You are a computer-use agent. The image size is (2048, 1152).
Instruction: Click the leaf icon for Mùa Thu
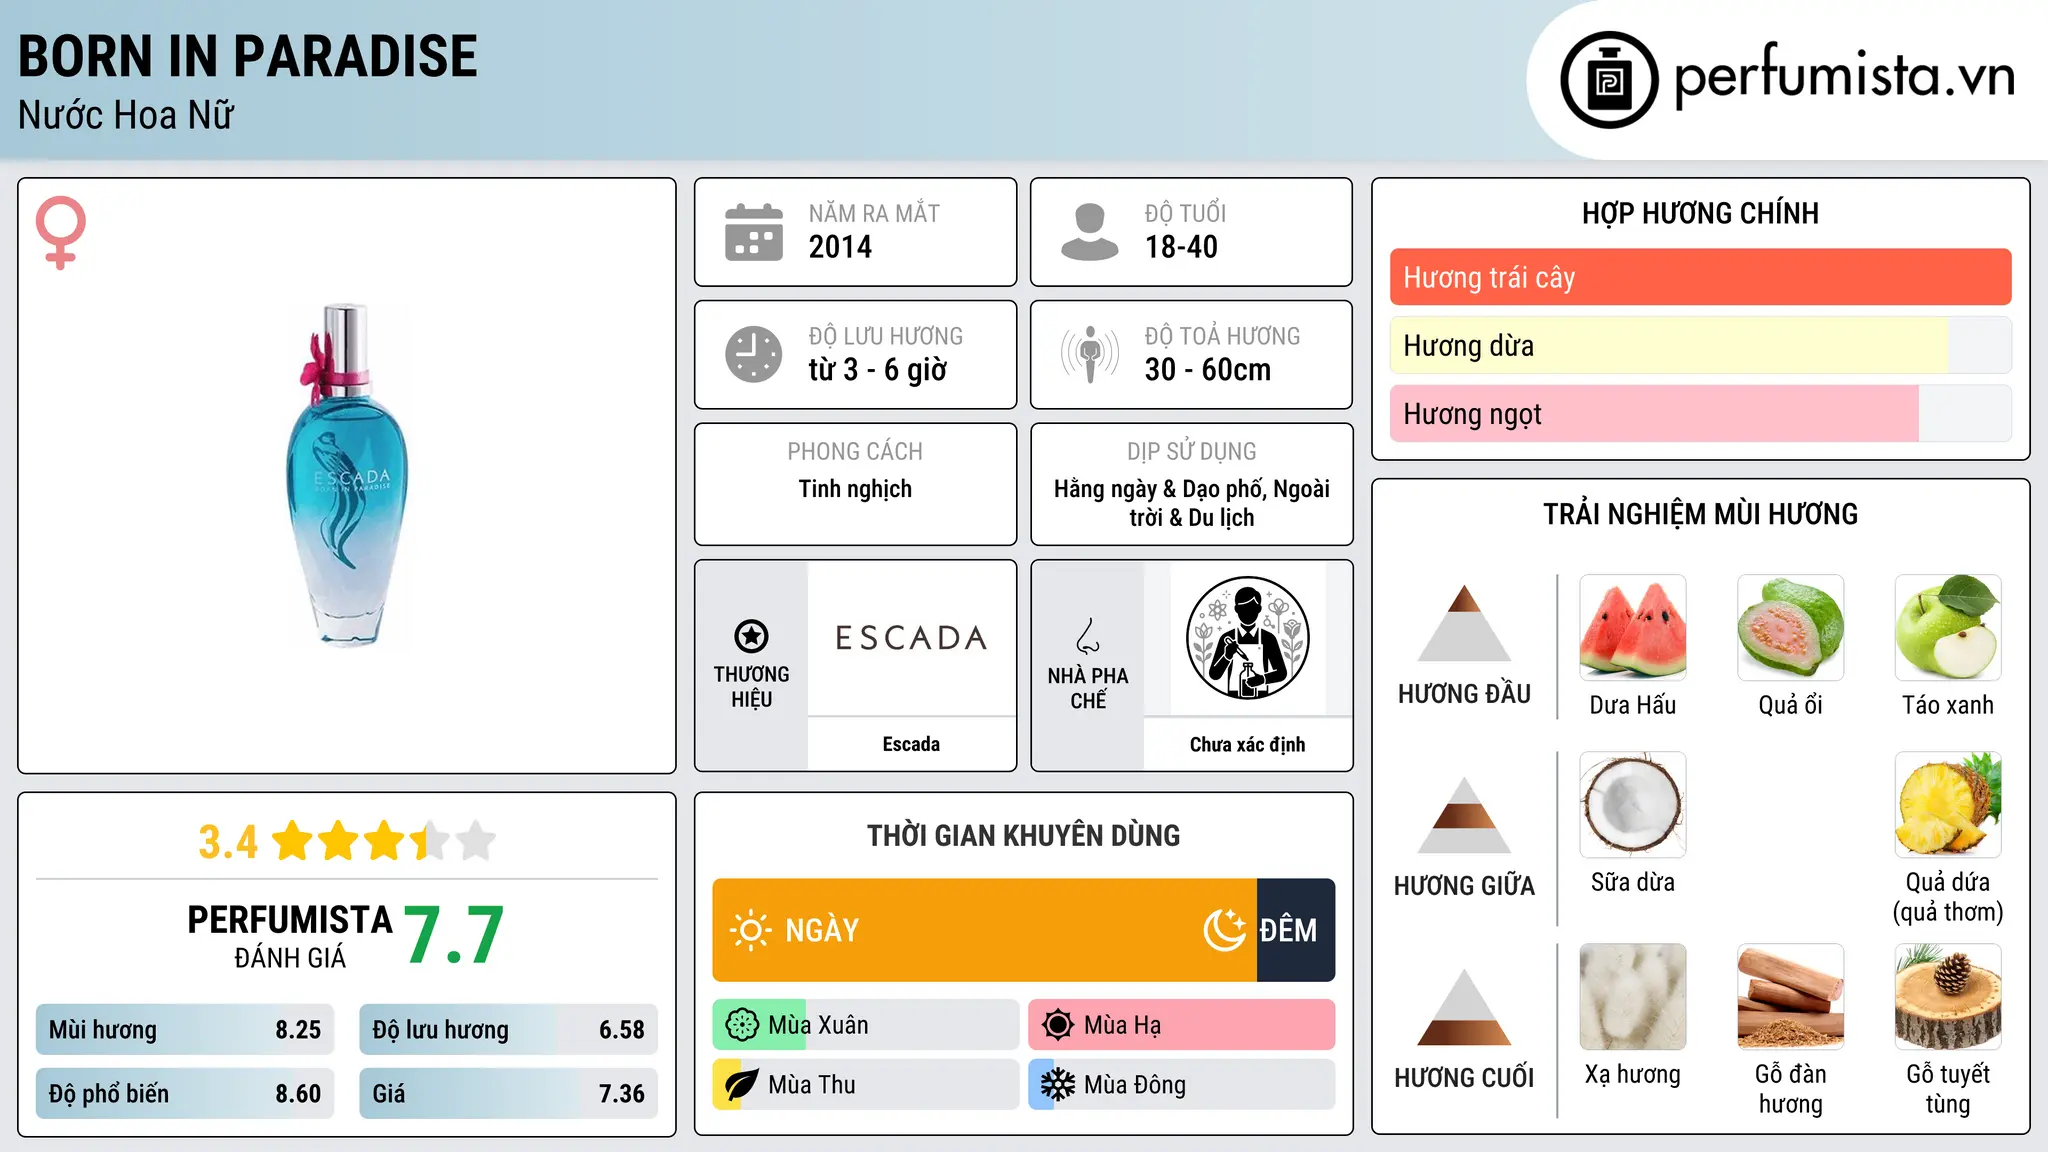[742, 1085]
